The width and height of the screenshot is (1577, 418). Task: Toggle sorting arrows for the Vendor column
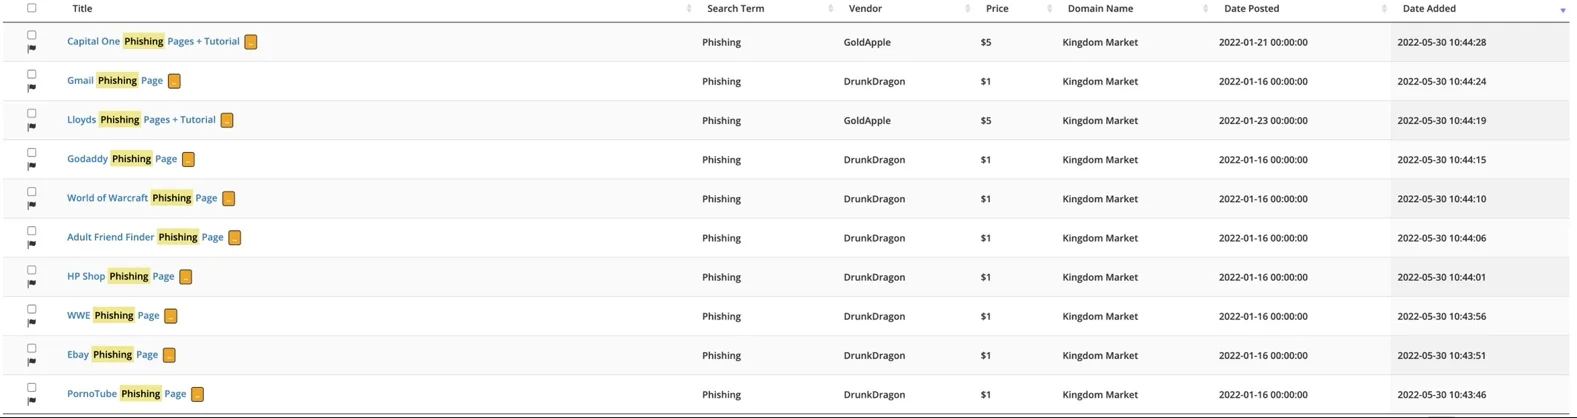[967, 9]
